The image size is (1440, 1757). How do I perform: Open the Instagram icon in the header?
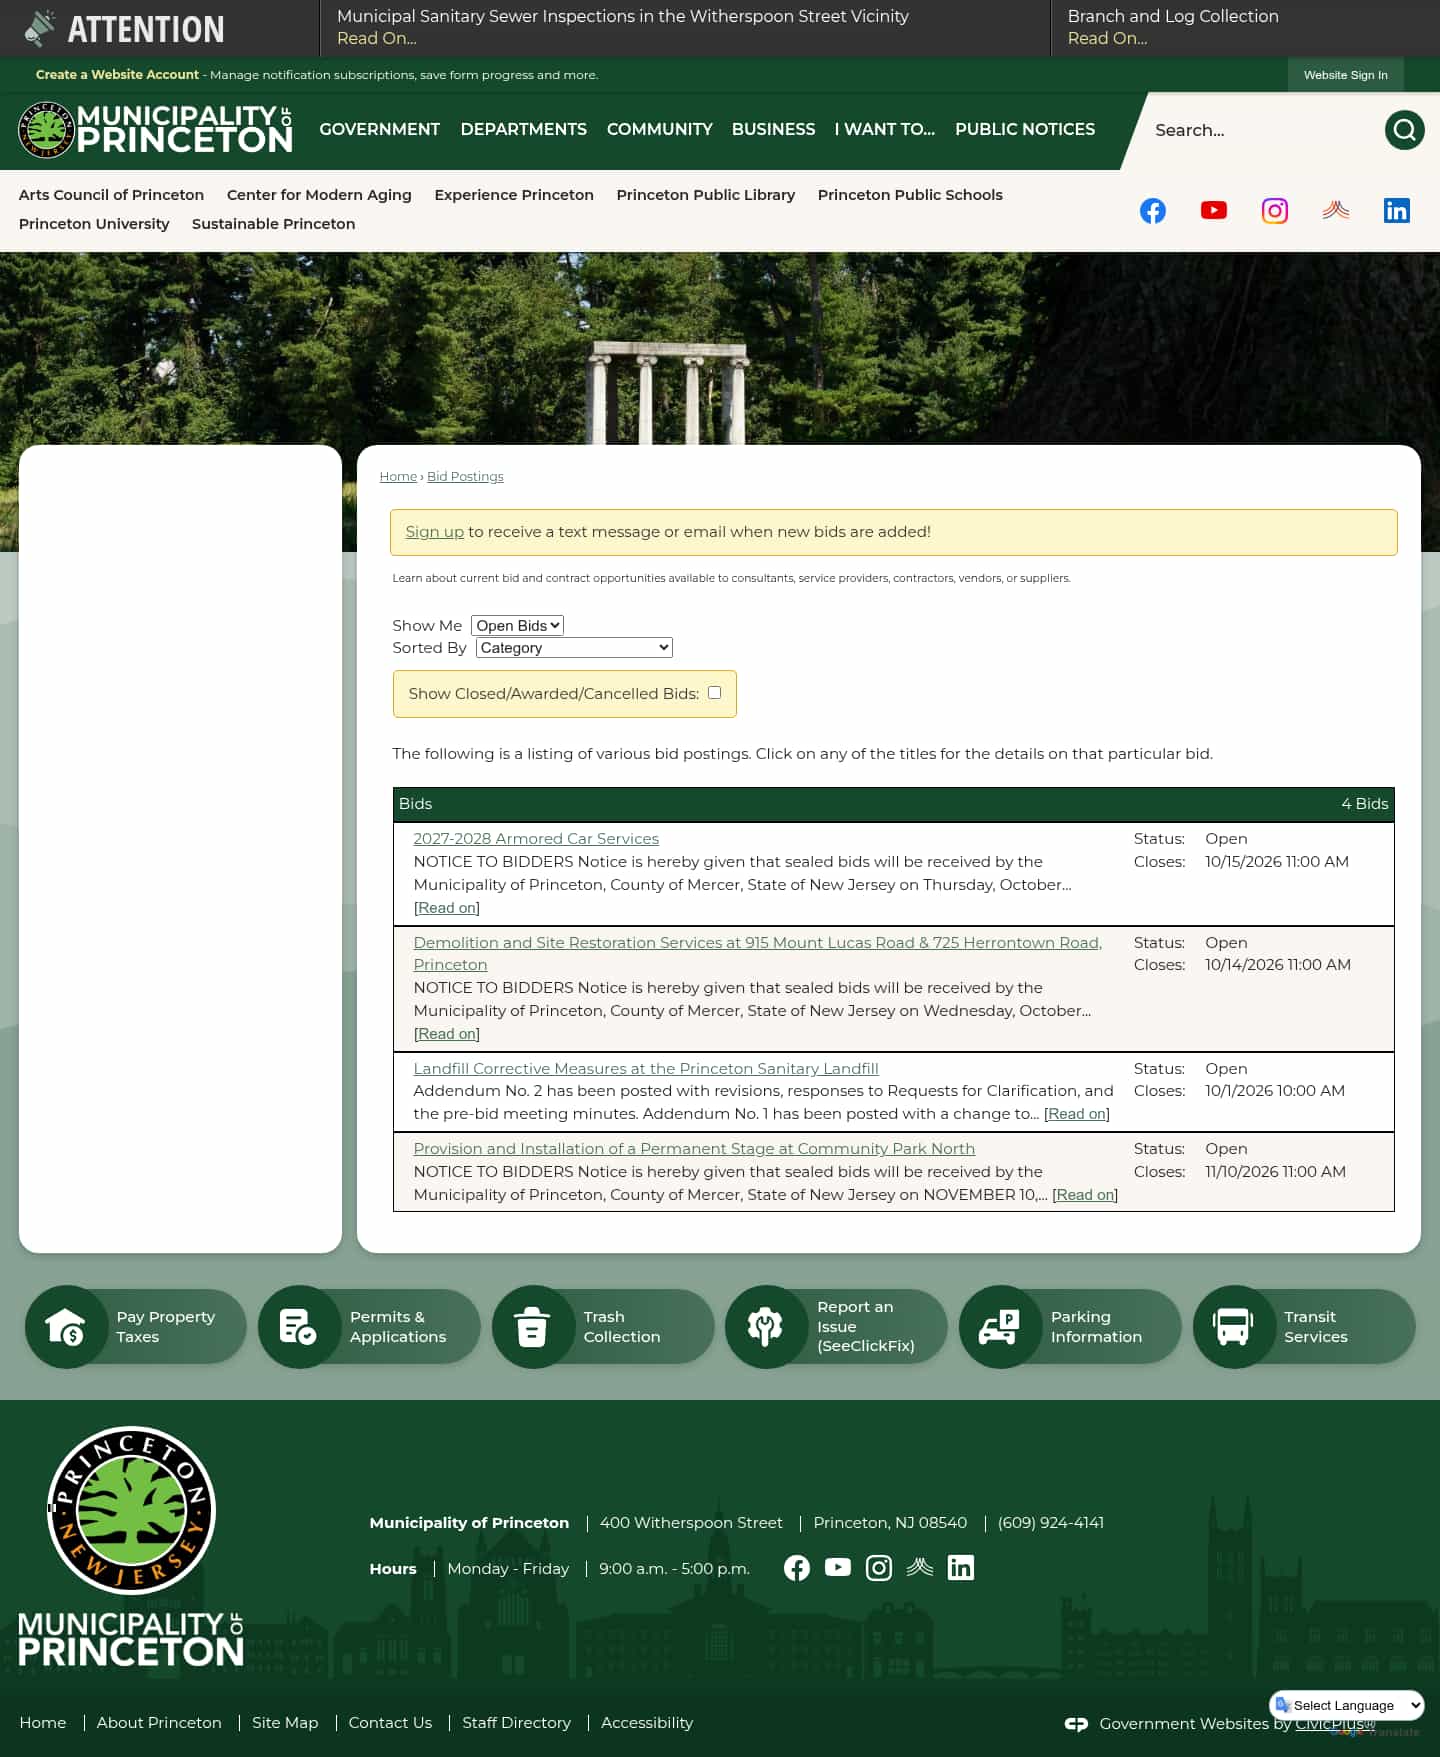pos(1275,210)
